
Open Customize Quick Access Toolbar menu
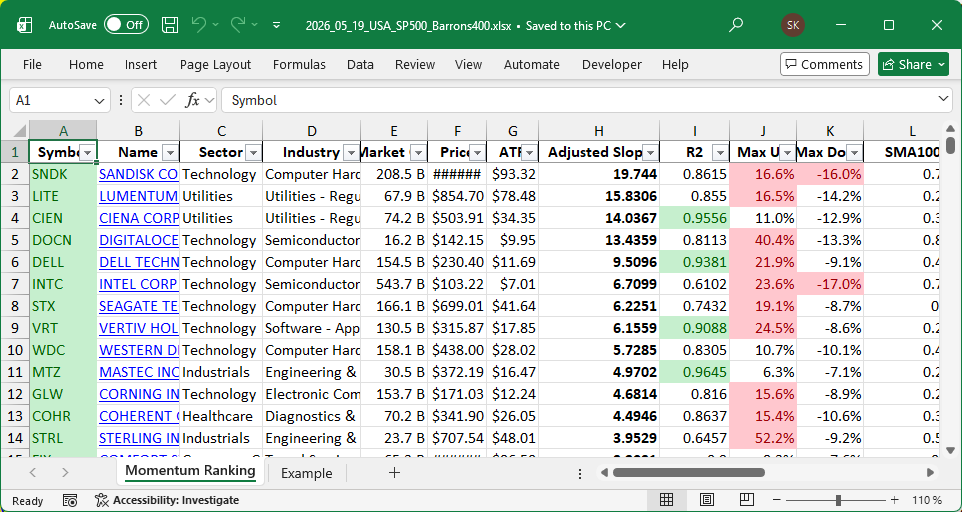[277, 25]
